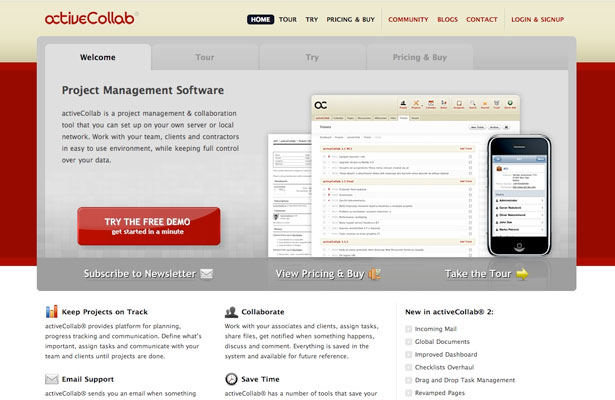The width and height of the screenshot is (615, 400).
Task: Click the Improved Dashboard list item
Action: point(446,355)
